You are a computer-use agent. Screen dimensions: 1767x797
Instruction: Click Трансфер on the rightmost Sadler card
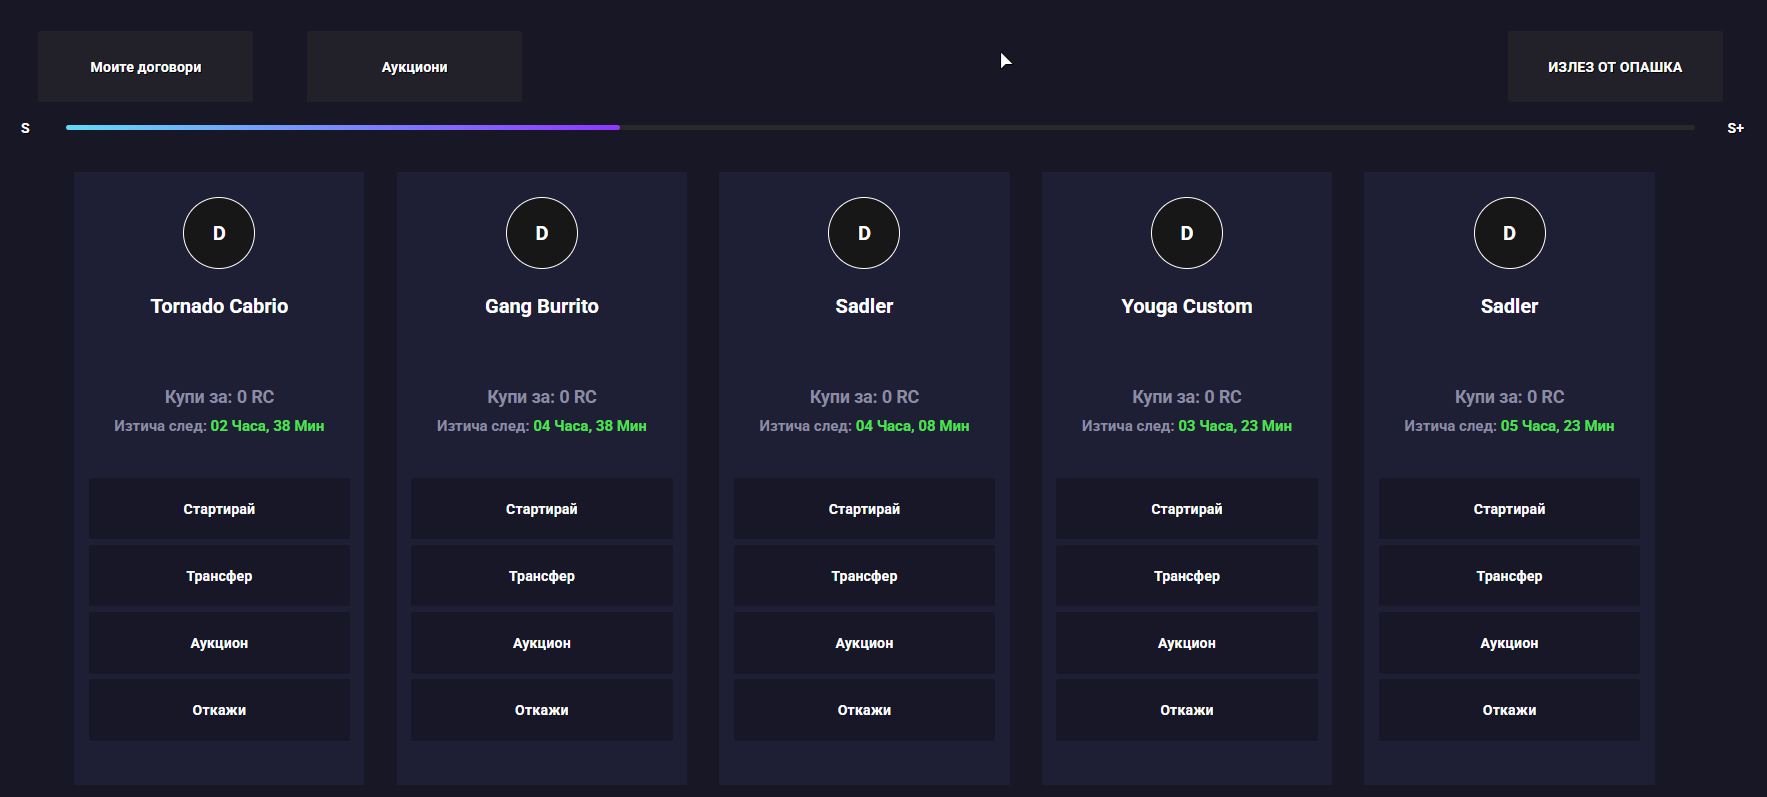point(1509,576)
